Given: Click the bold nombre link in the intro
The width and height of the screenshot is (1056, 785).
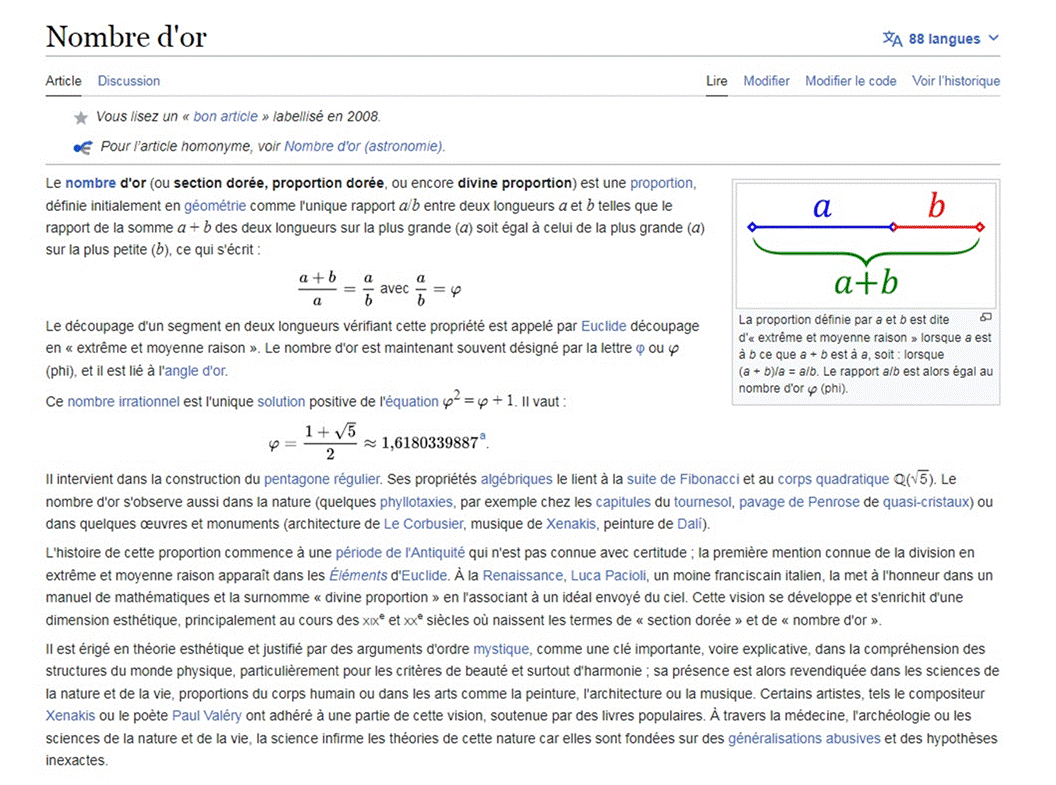Looking at the screenshot, I should coord(90,183).
